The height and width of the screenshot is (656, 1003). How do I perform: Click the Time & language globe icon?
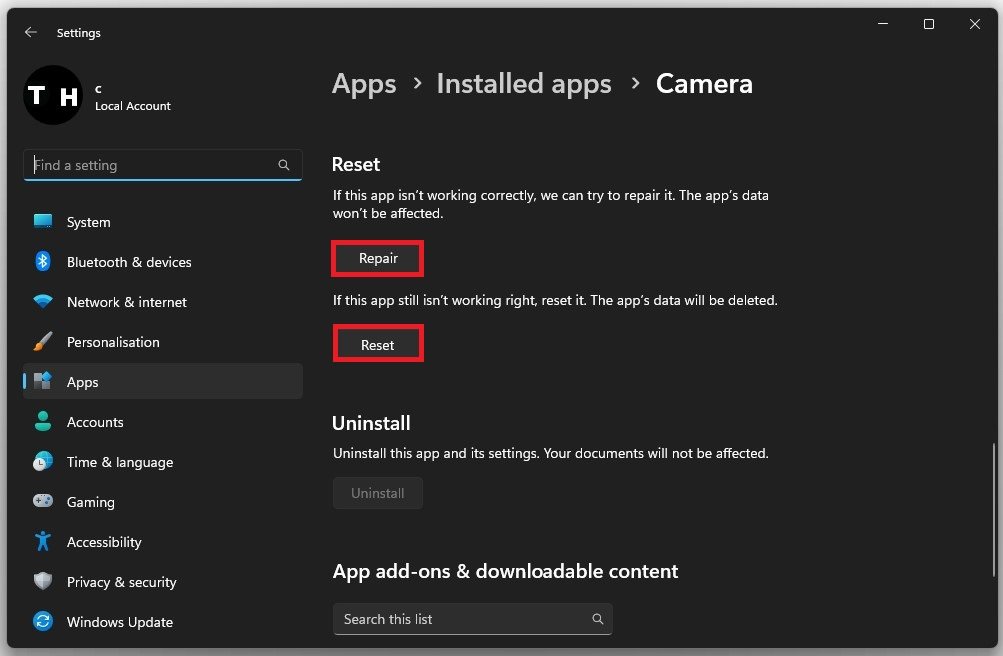[43, 462]
